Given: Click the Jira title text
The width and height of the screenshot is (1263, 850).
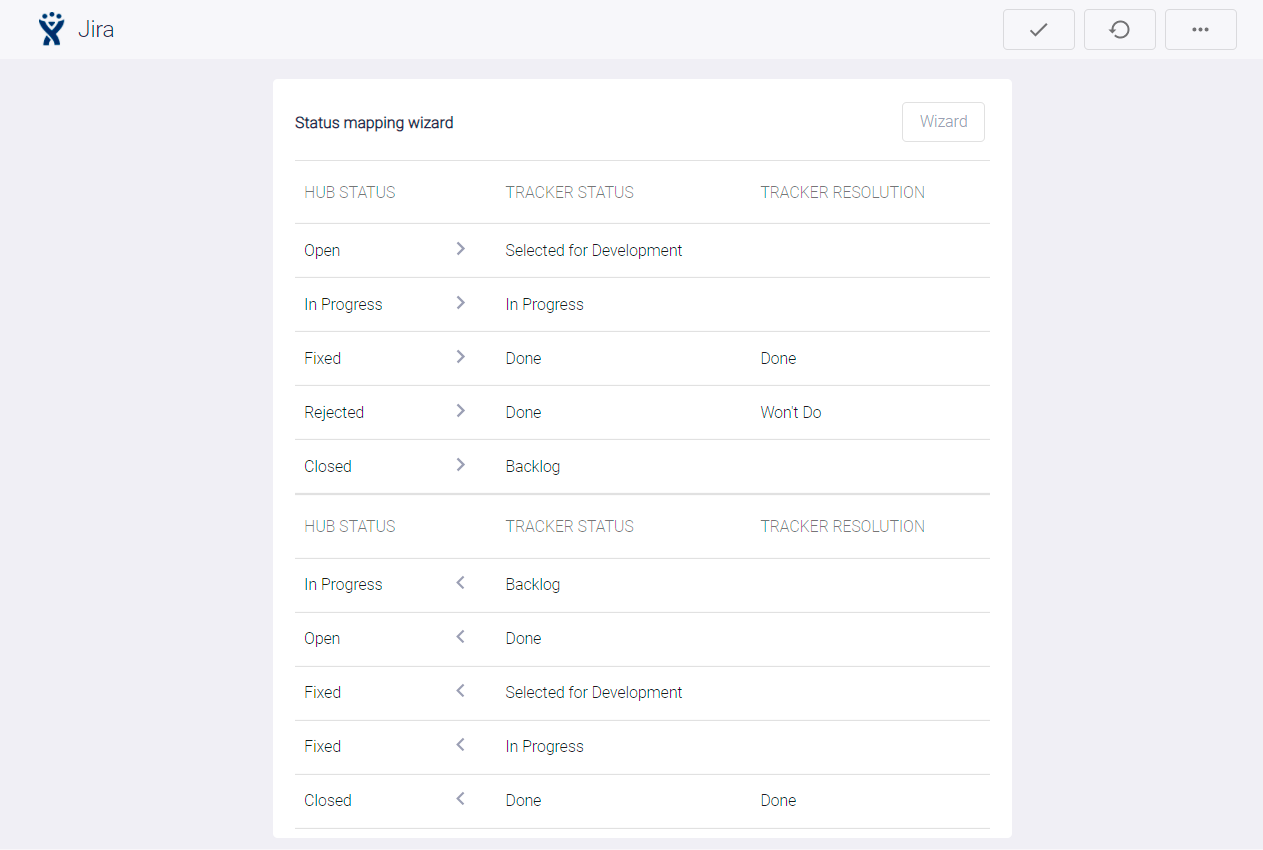Looking at the screenshot, I should (x=96, y=30).
